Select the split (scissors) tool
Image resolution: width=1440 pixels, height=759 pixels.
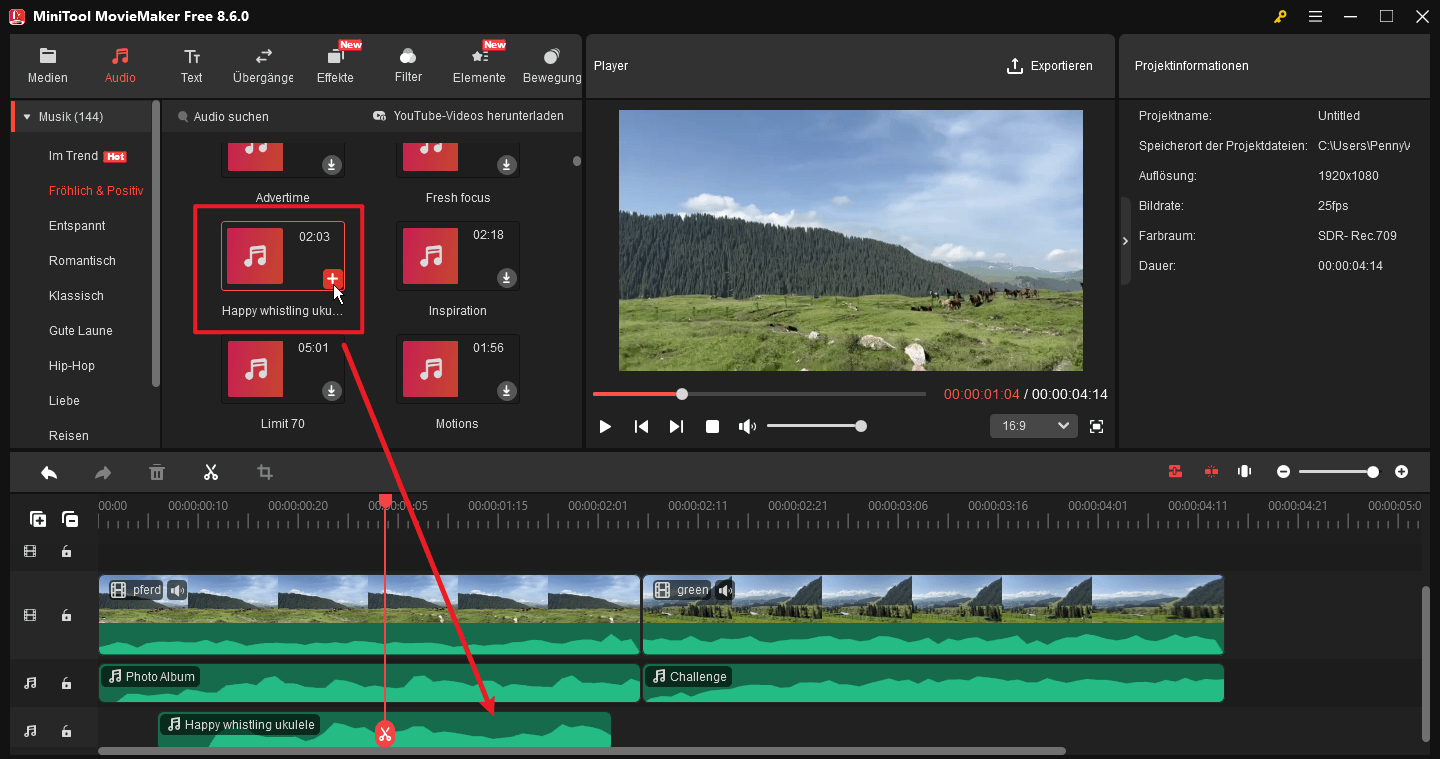tap(210, 471)
